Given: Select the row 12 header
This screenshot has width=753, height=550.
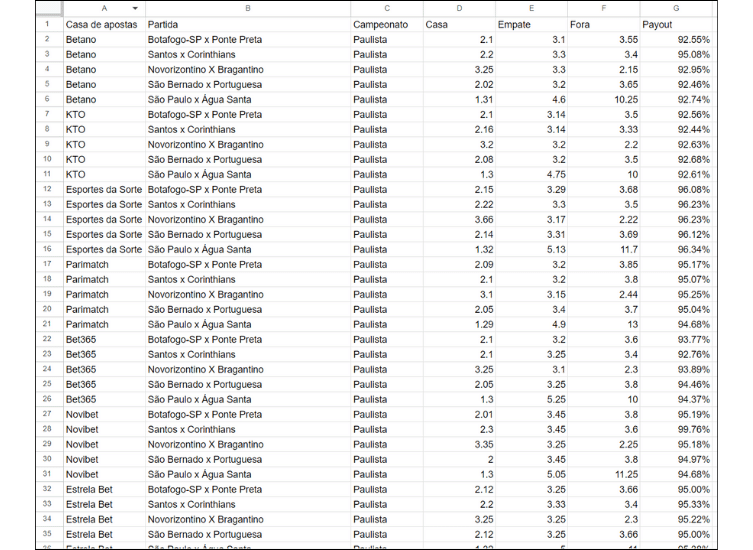Looking at the screenshot, I should pos(47,189).
